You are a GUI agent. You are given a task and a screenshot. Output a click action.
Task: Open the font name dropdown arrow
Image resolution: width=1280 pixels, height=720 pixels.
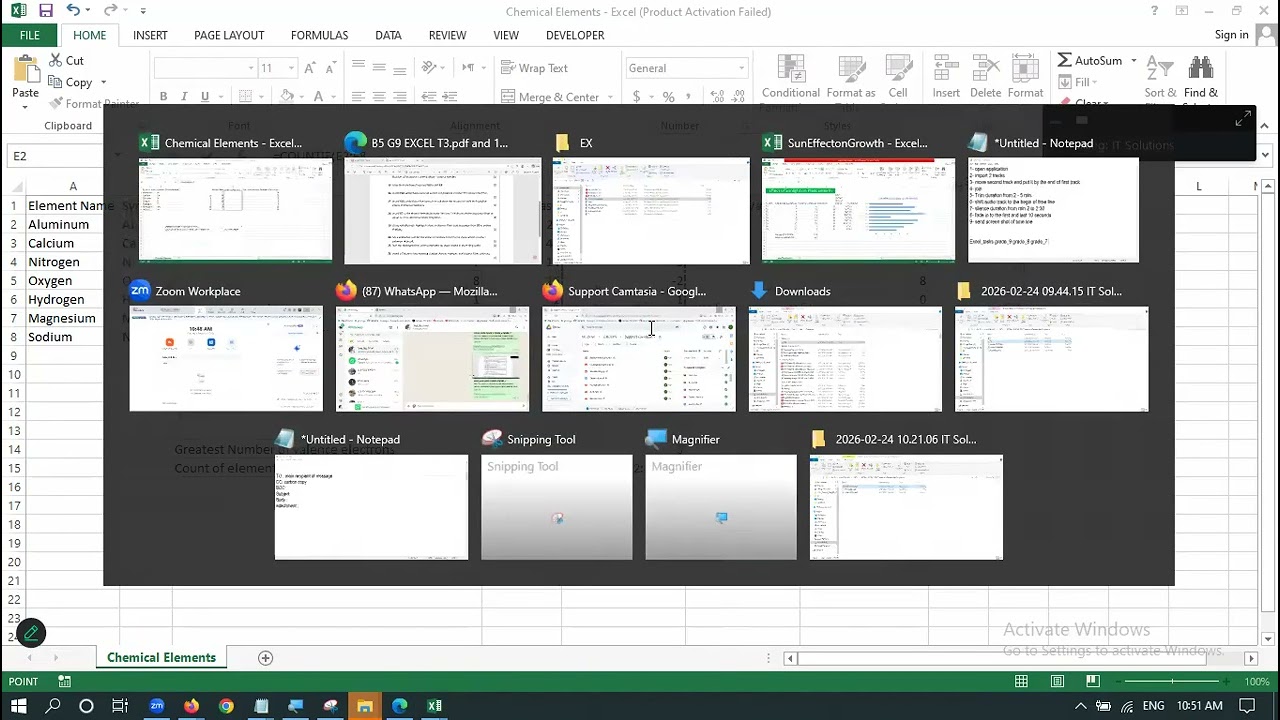coord(250,68)
